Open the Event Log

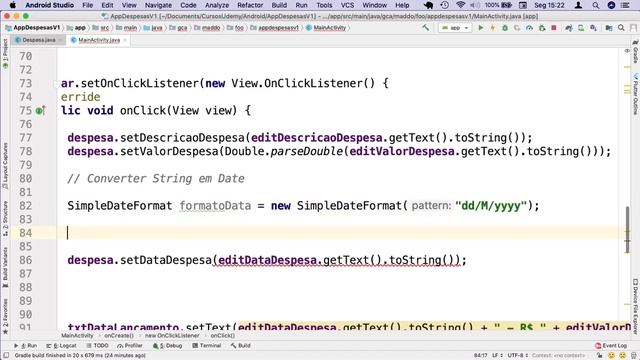(x=611, y=345)
